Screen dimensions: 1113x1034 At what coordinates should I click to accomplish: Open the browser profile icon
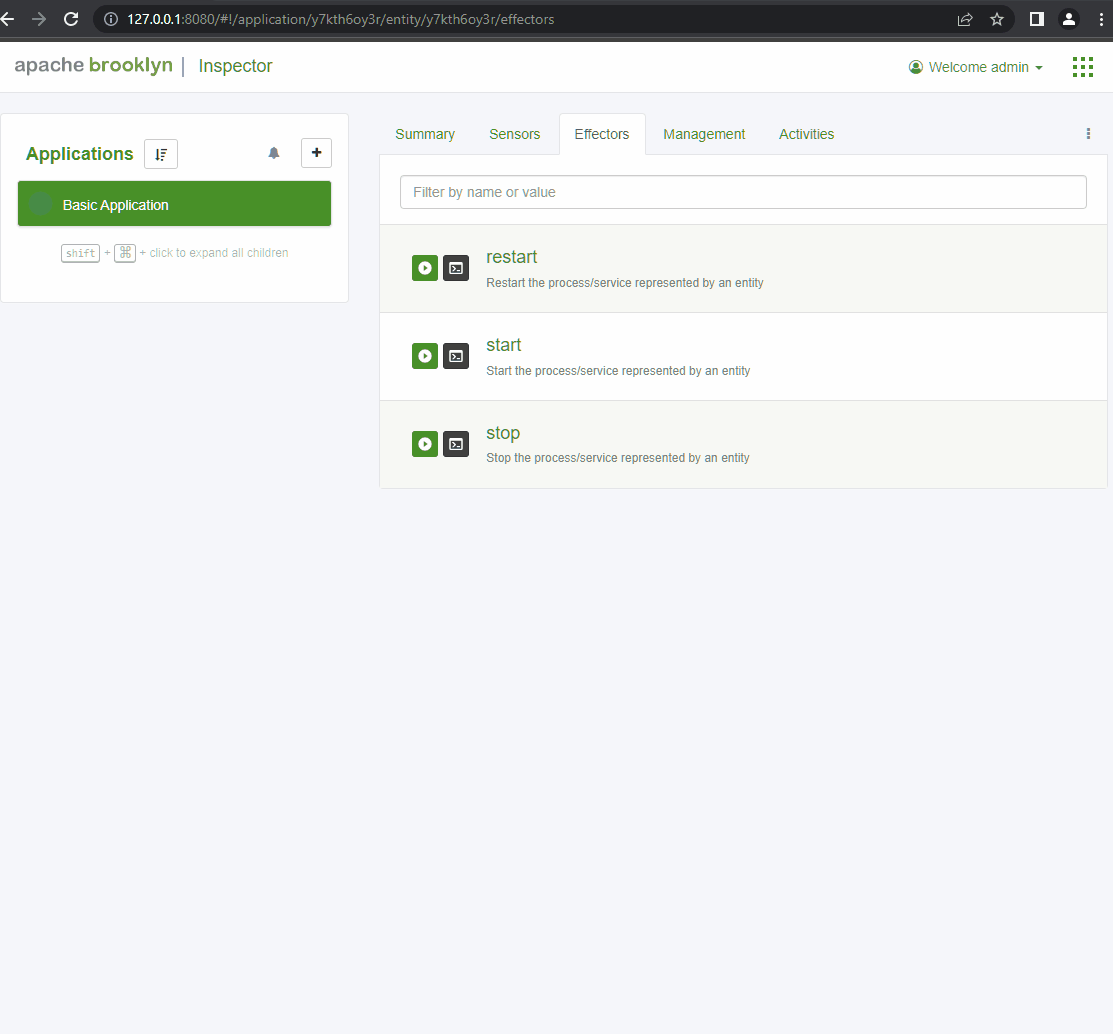coord(1068,19)
